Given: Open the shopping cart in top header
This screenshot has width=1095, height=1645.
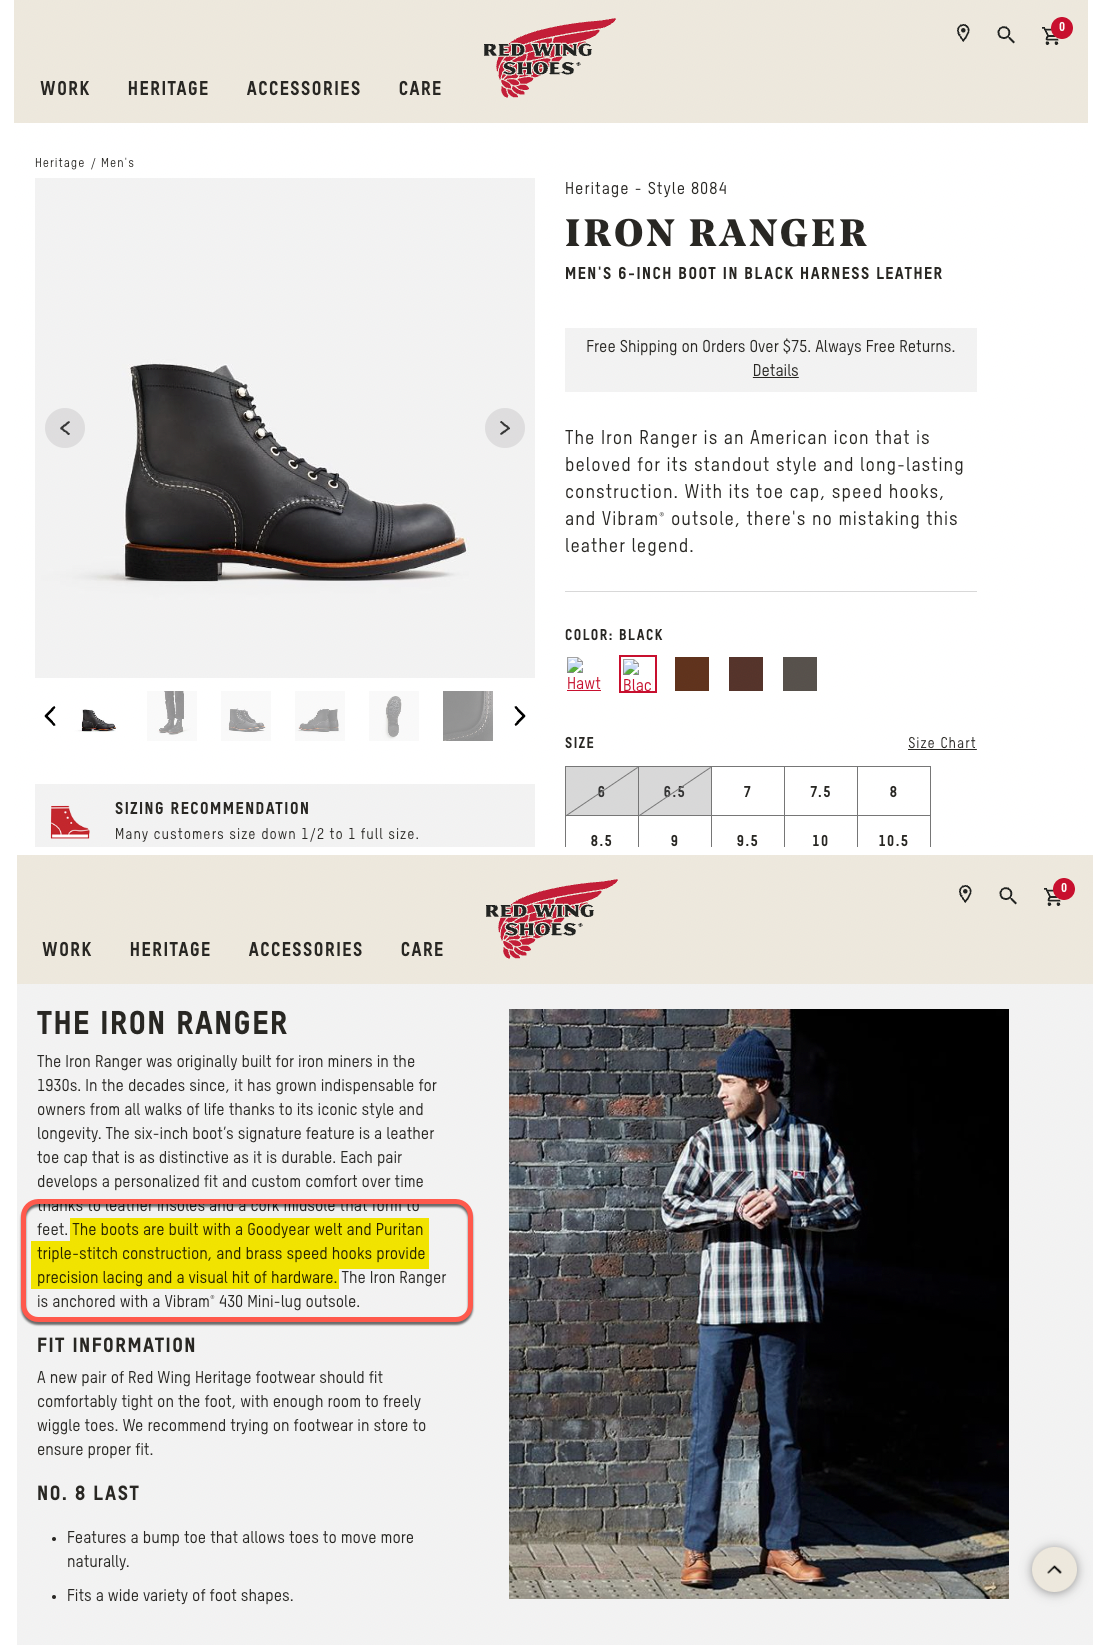Looking at the screenshot, I should click(1053, 34).
